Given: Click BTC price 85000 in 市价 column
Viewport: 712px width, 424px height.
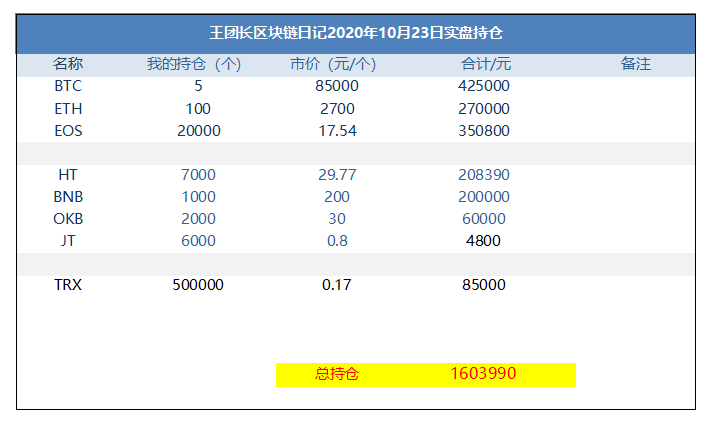Looking at the screenshot, I should point(337,86).
